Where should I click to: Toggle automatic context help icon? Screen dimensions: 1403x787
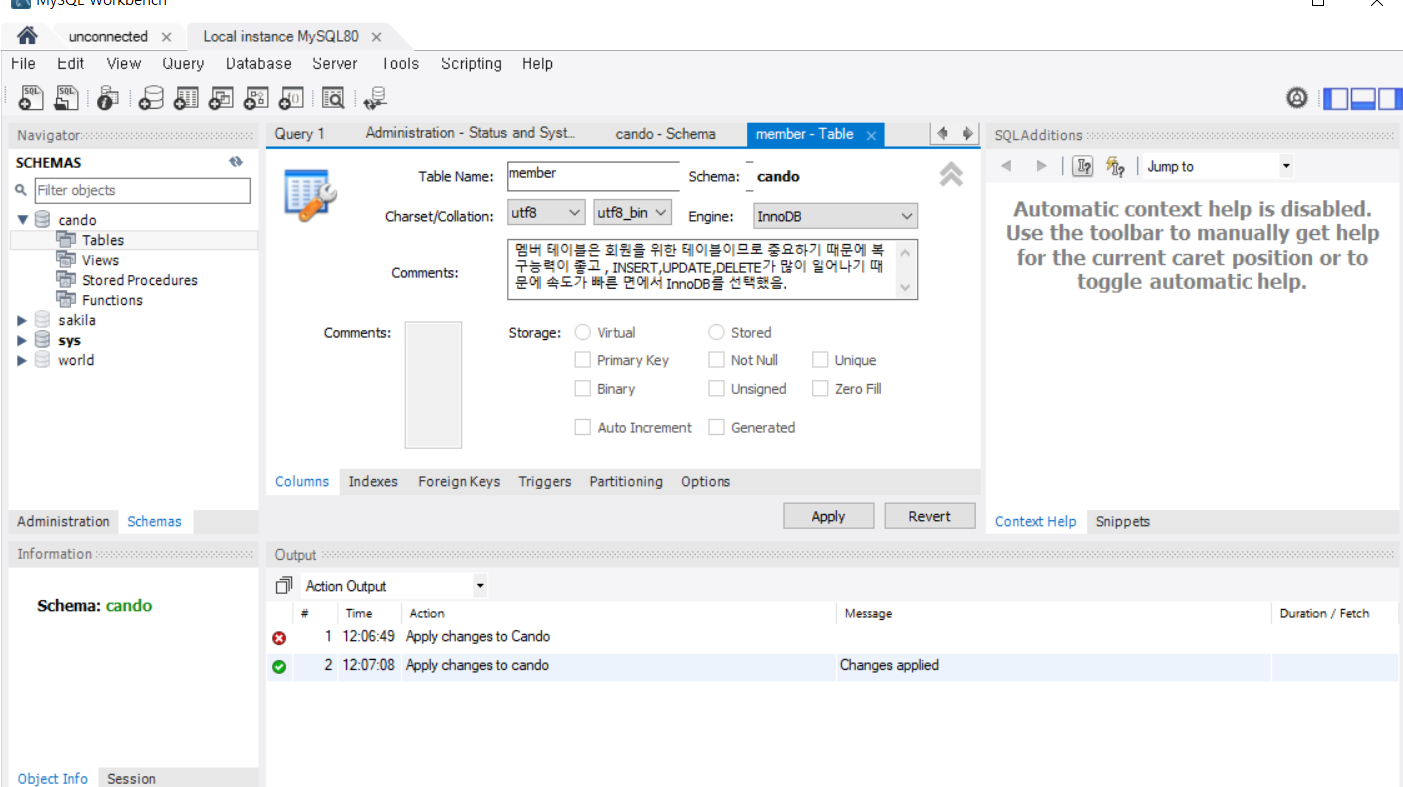pyautogui.click(x=1115, y=167)
